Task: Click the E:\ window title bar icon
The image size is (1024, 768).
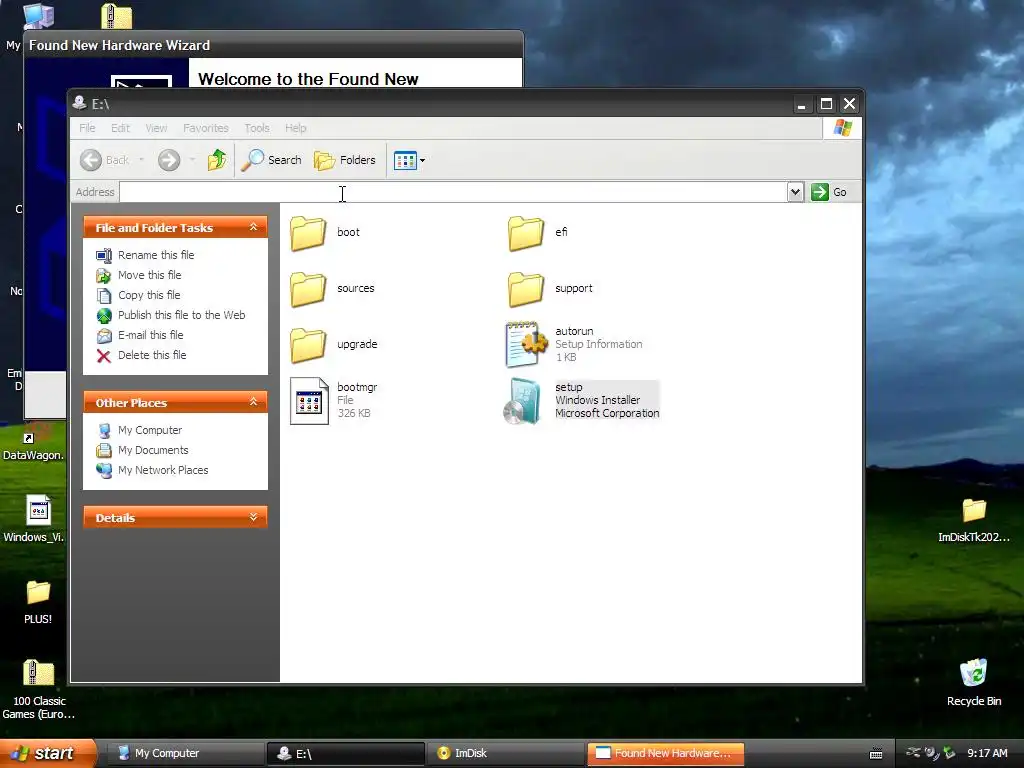Action: [x=80, y=103]
